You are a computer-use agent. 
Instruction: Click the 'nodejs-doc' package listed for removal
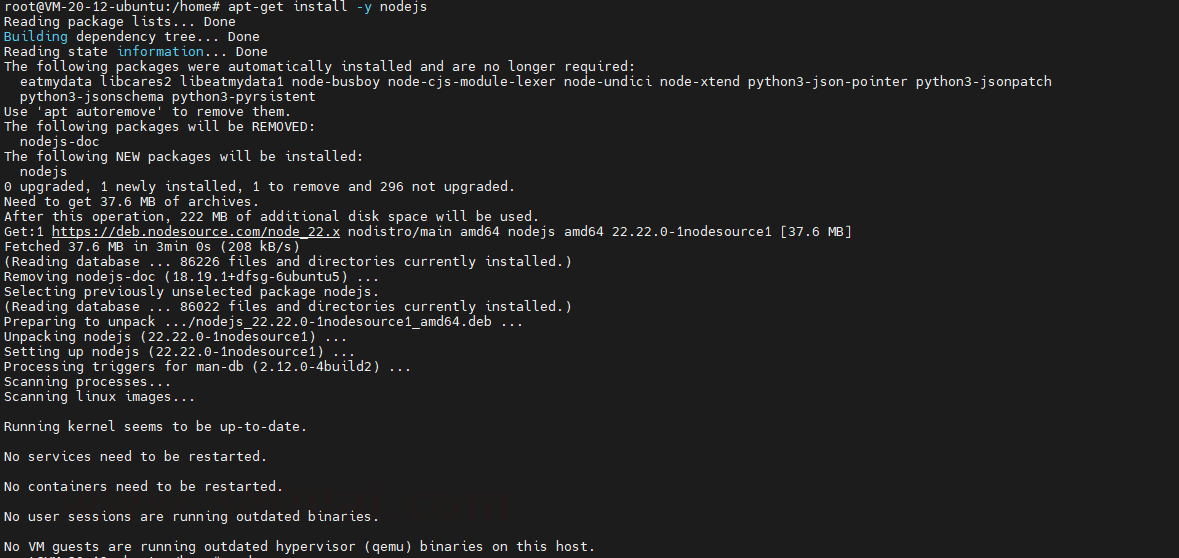[60, 142]
